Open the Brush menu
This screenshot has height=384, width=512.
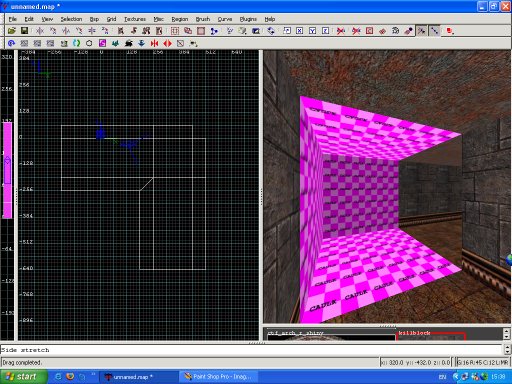coord(203,19)
